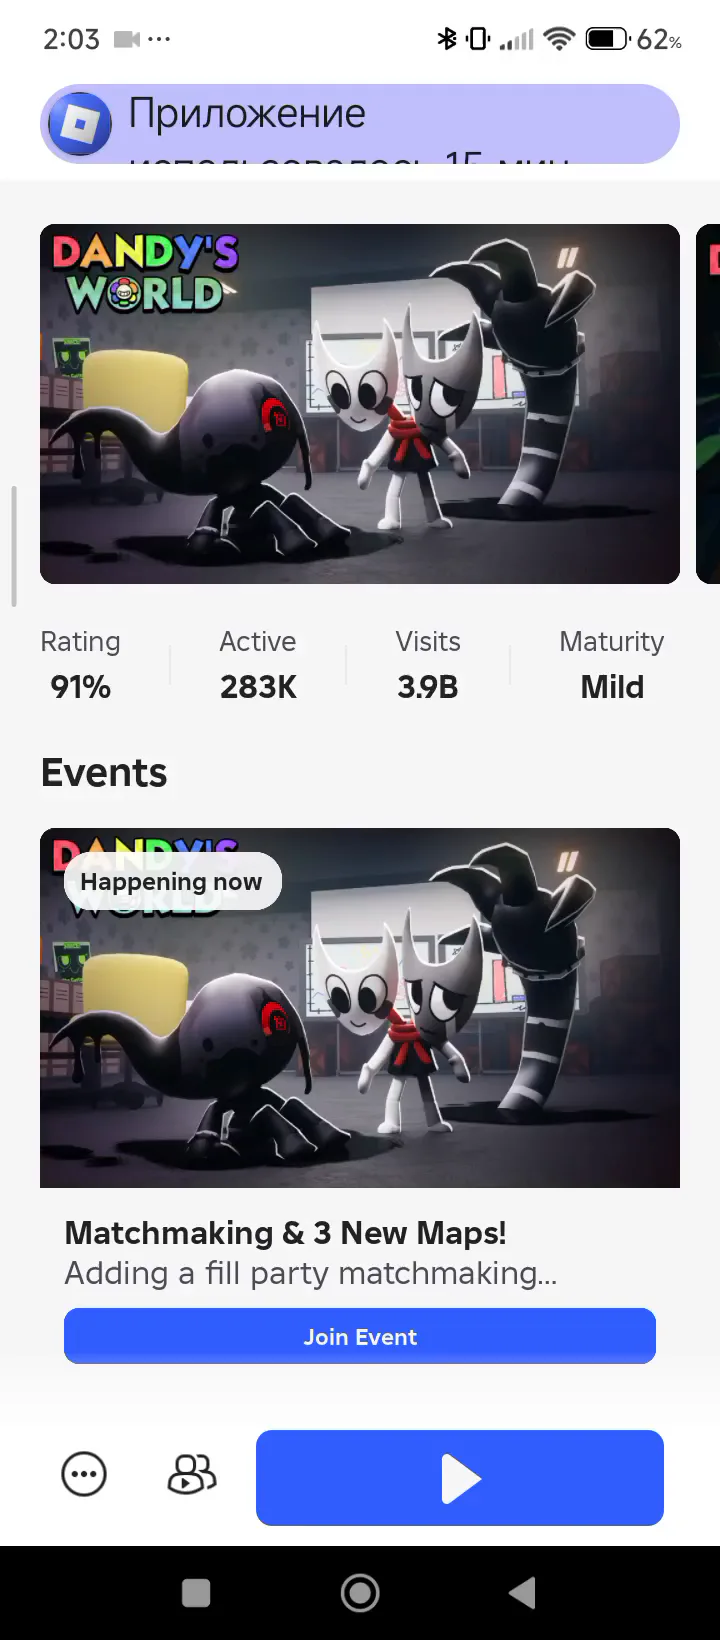Open the Happening now event image

(360, 1008)
